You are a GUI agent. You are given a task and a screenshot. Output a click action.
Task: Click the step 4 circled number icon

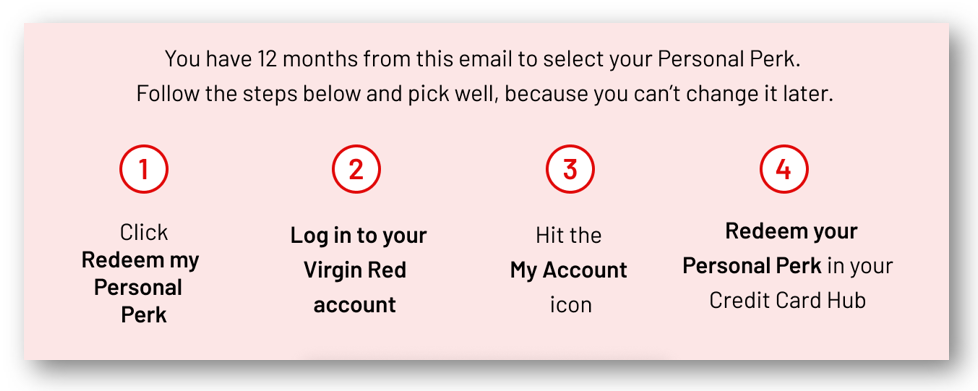pyautogui.click(x=783, y=169)
